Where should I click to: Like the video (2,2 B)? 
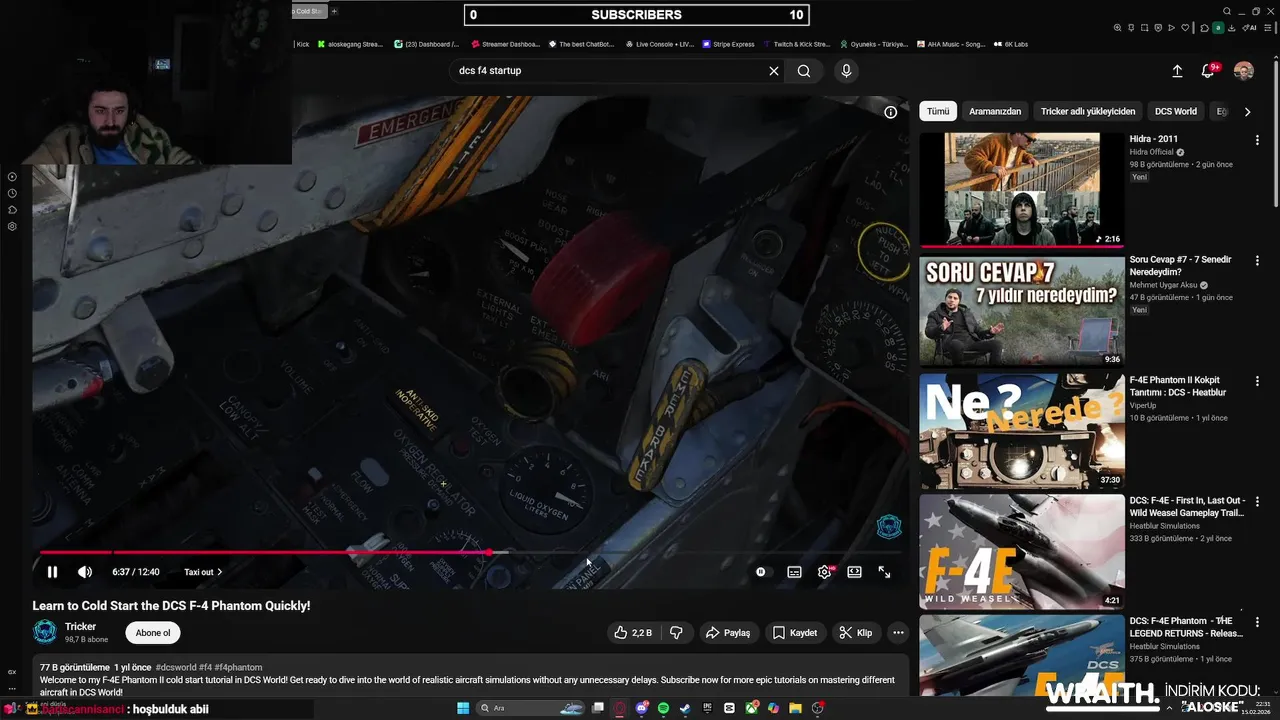[633, 633]
